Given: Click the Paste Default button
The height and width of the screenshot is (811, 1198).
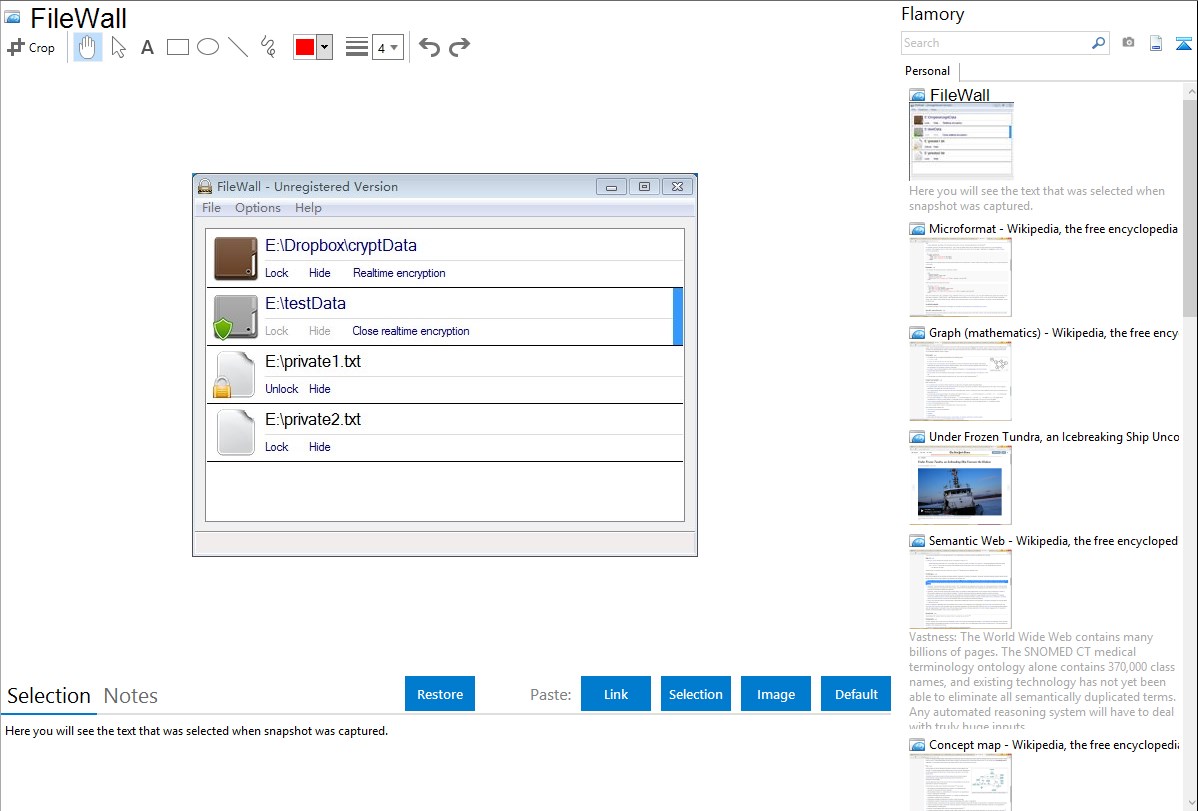Looking at the screenshot, I should [856, 694].
